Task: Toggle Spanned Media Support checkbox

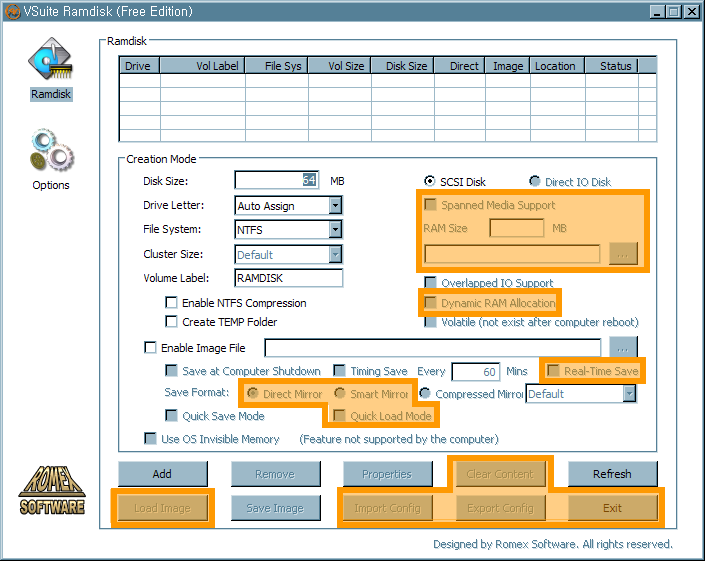Action: click(x=430, y=205)
